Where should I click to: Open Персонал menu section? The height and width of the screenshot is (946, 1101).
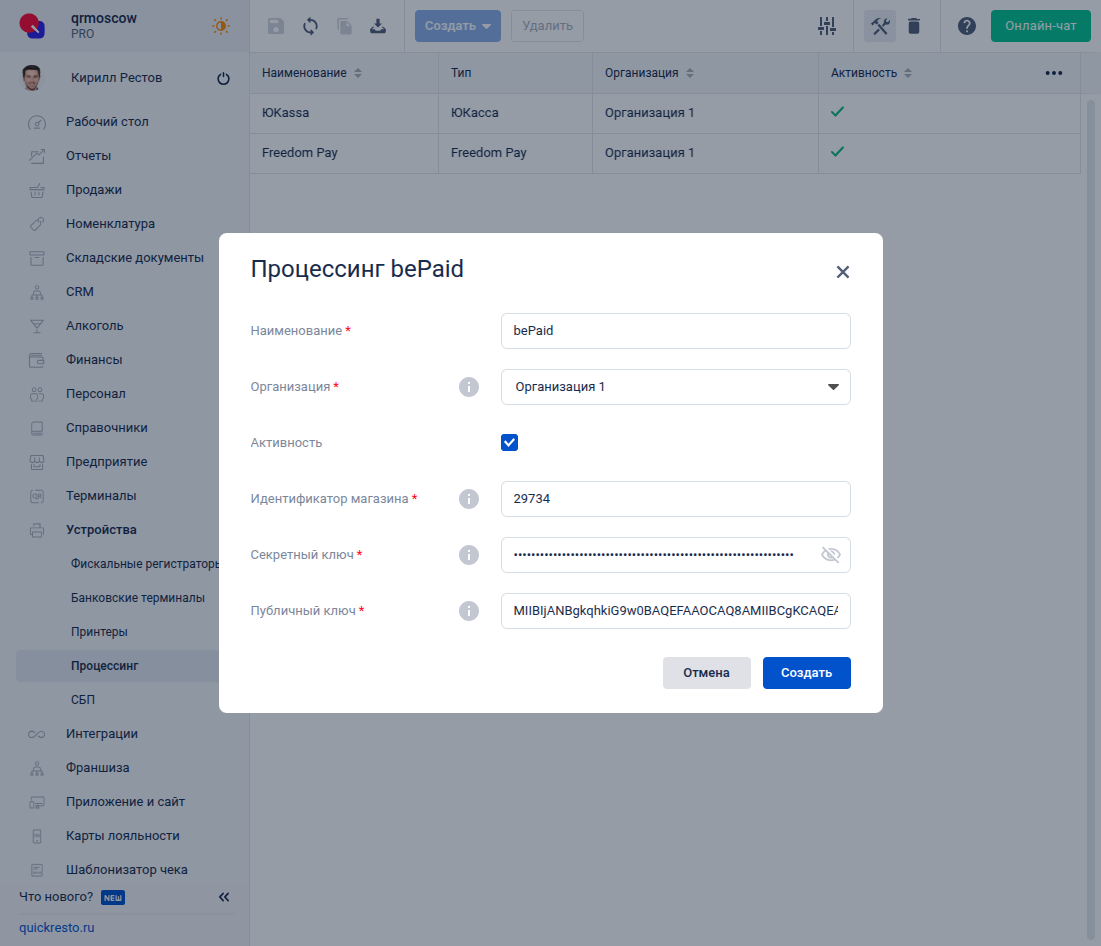click(x=95, y=394)
